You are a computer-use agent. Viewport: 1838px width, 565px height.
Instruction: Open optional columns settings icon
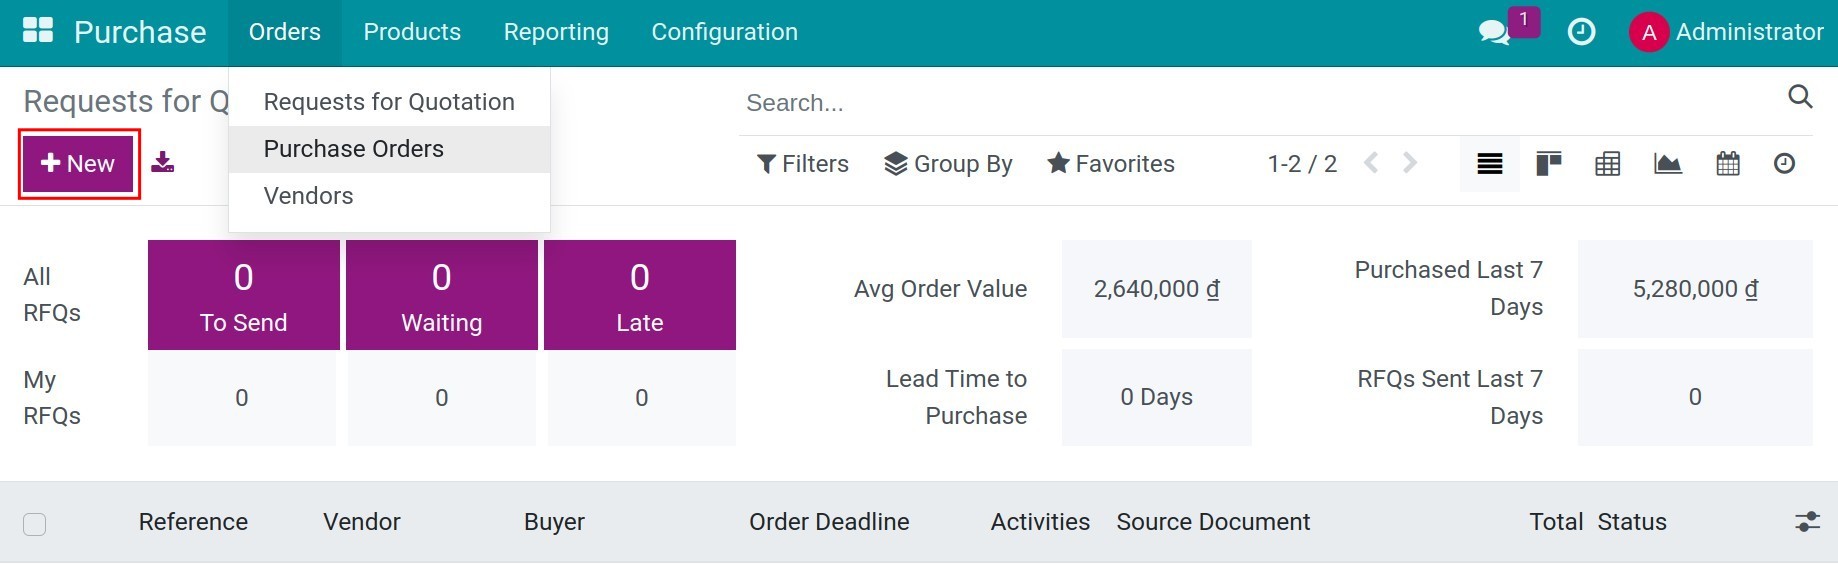point(1807,521)
